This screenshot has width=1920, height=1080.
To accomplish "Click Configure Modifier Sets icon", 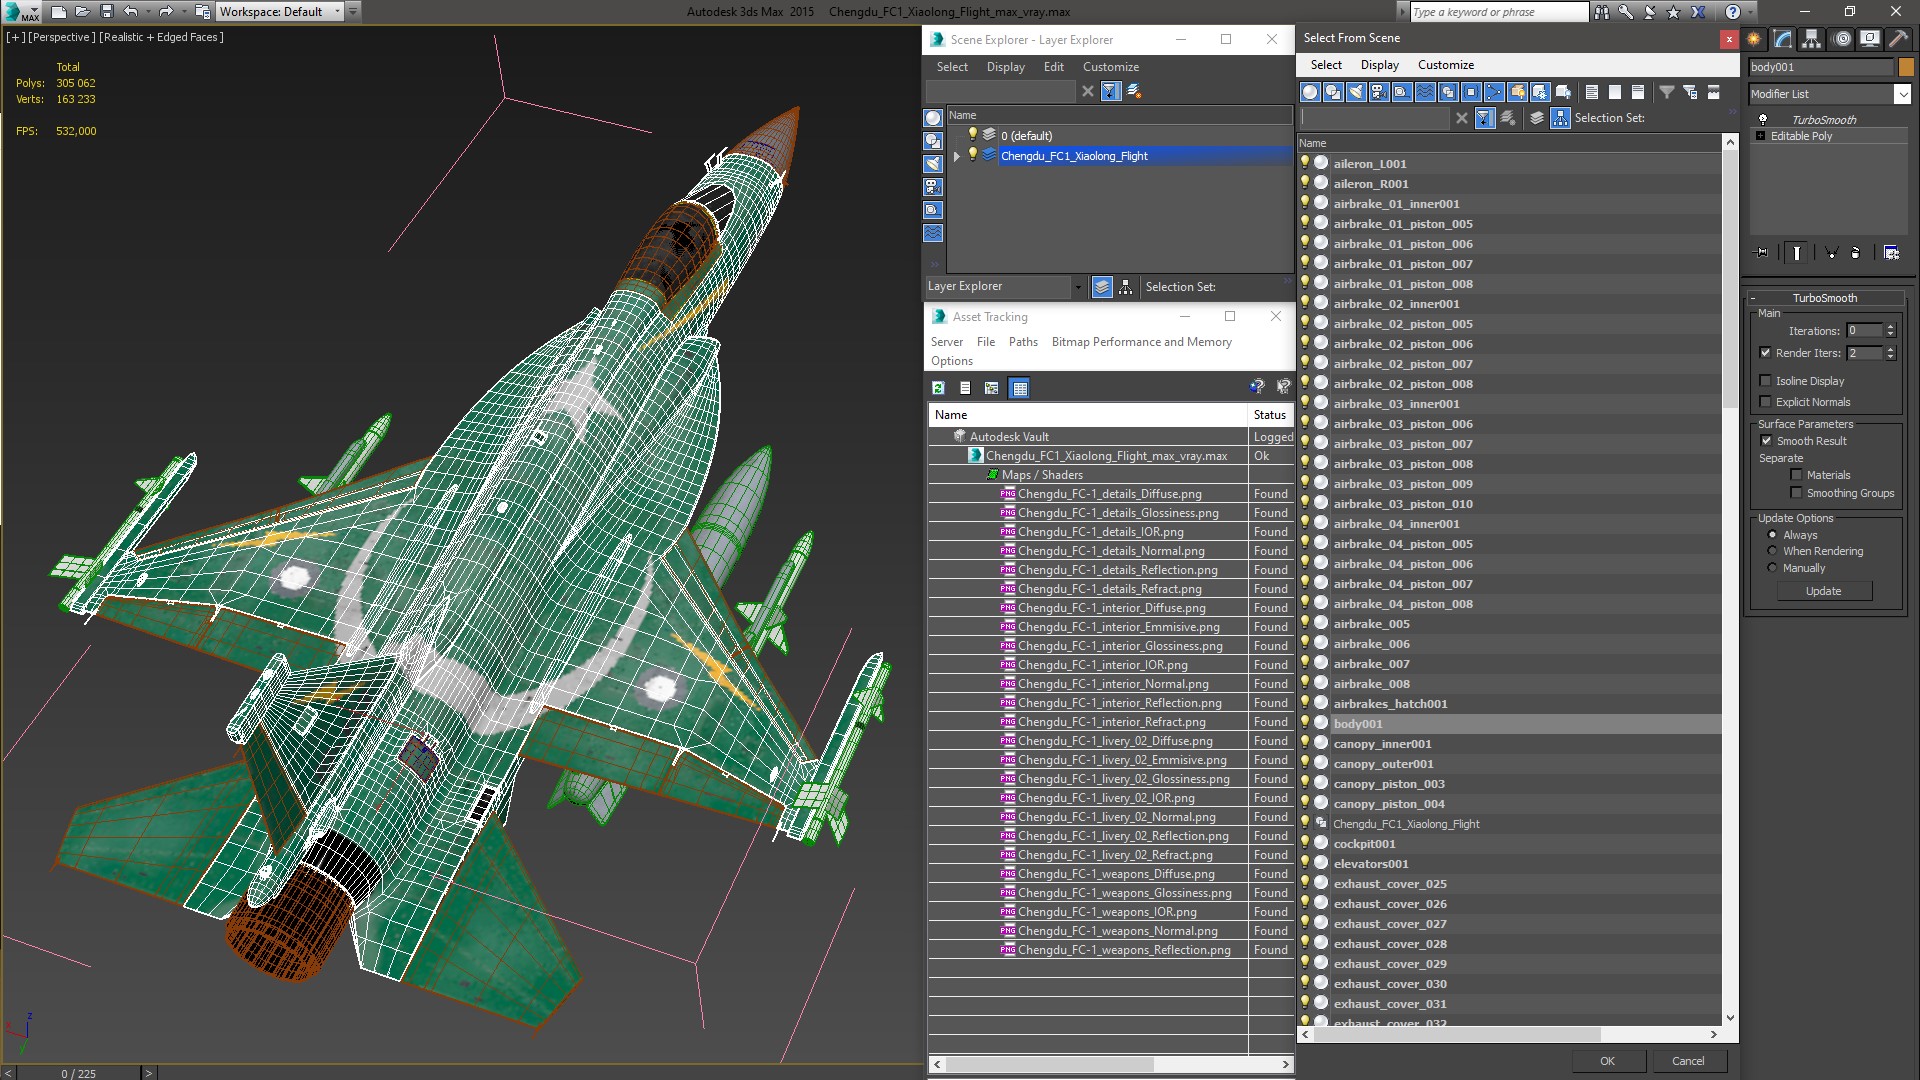I will click(1892, 253).
